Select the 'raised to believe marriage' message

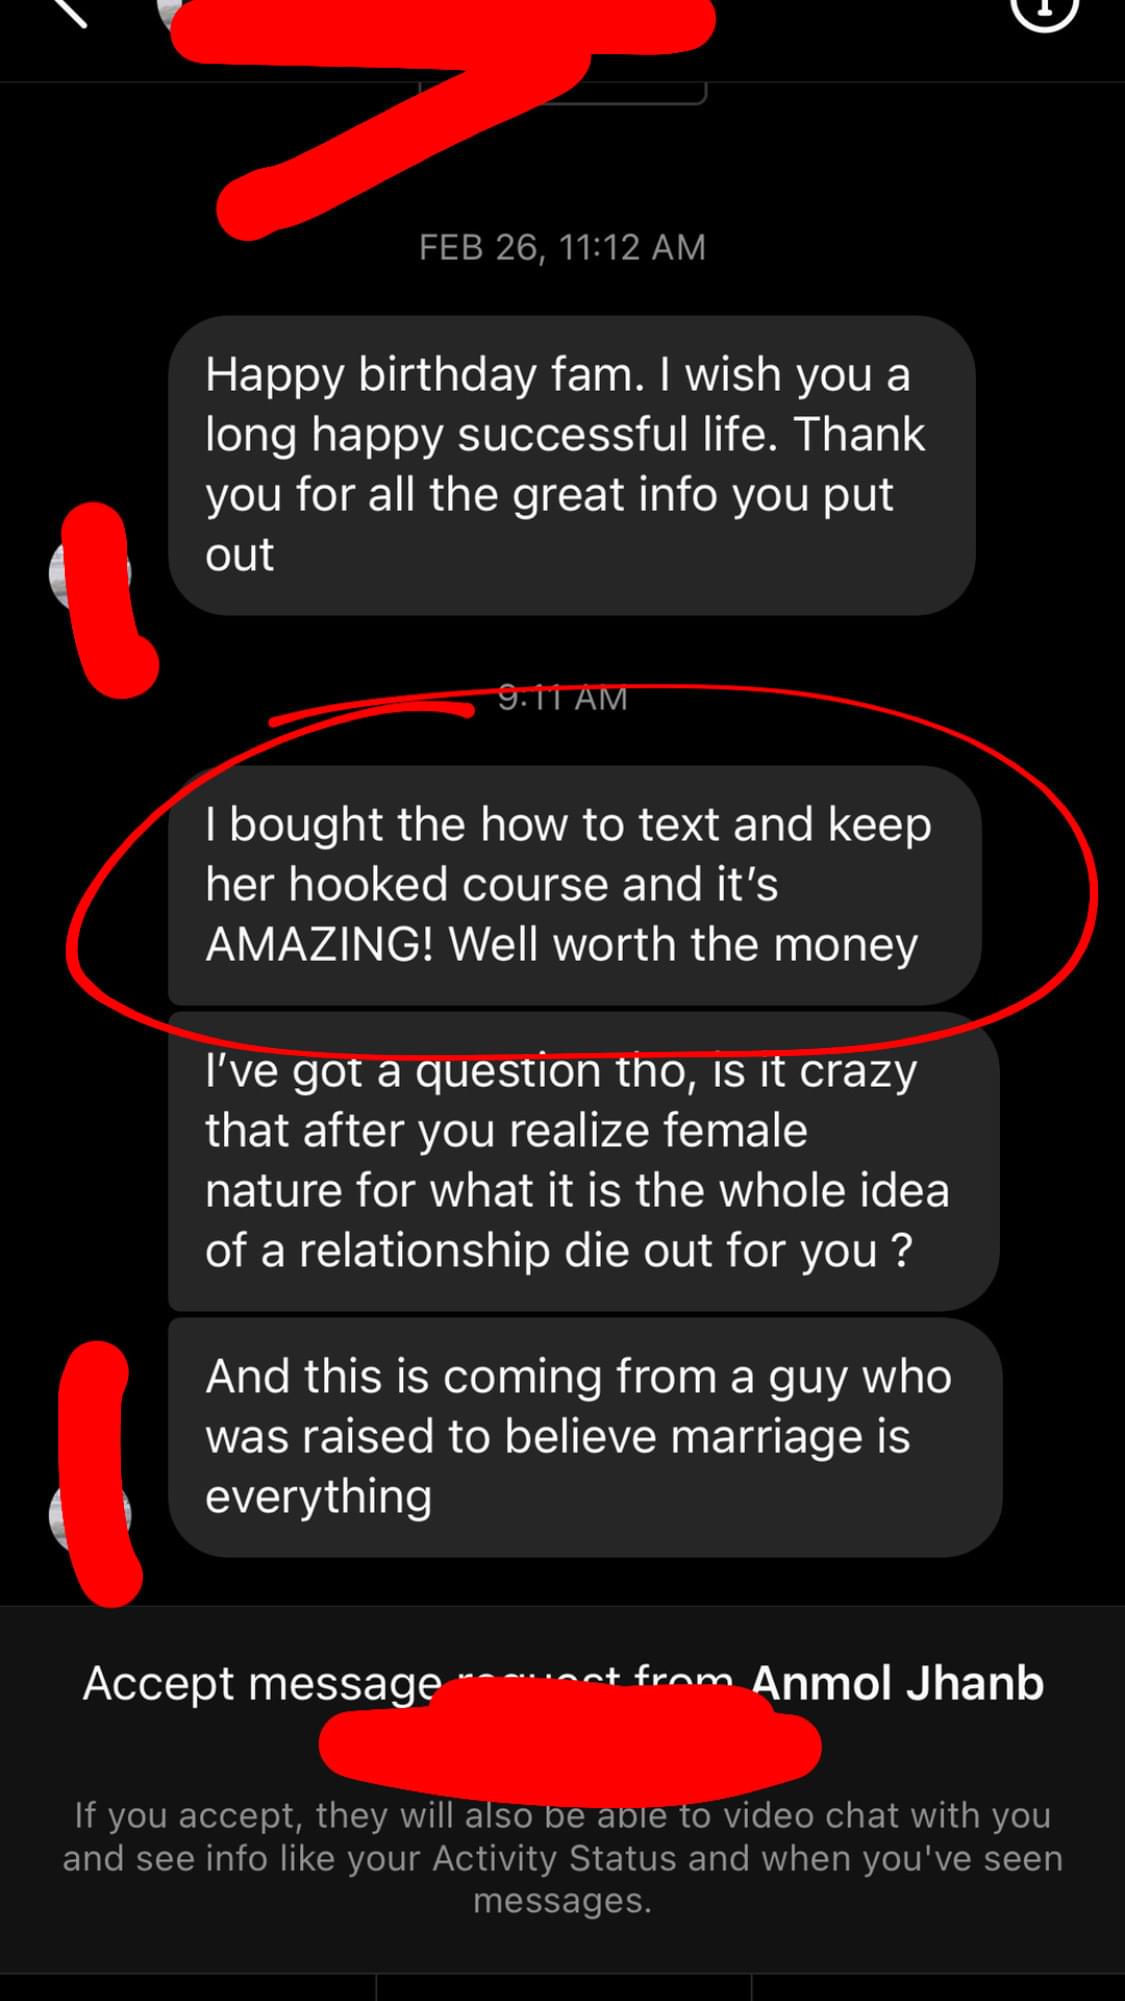click(x=585, y=1437)
